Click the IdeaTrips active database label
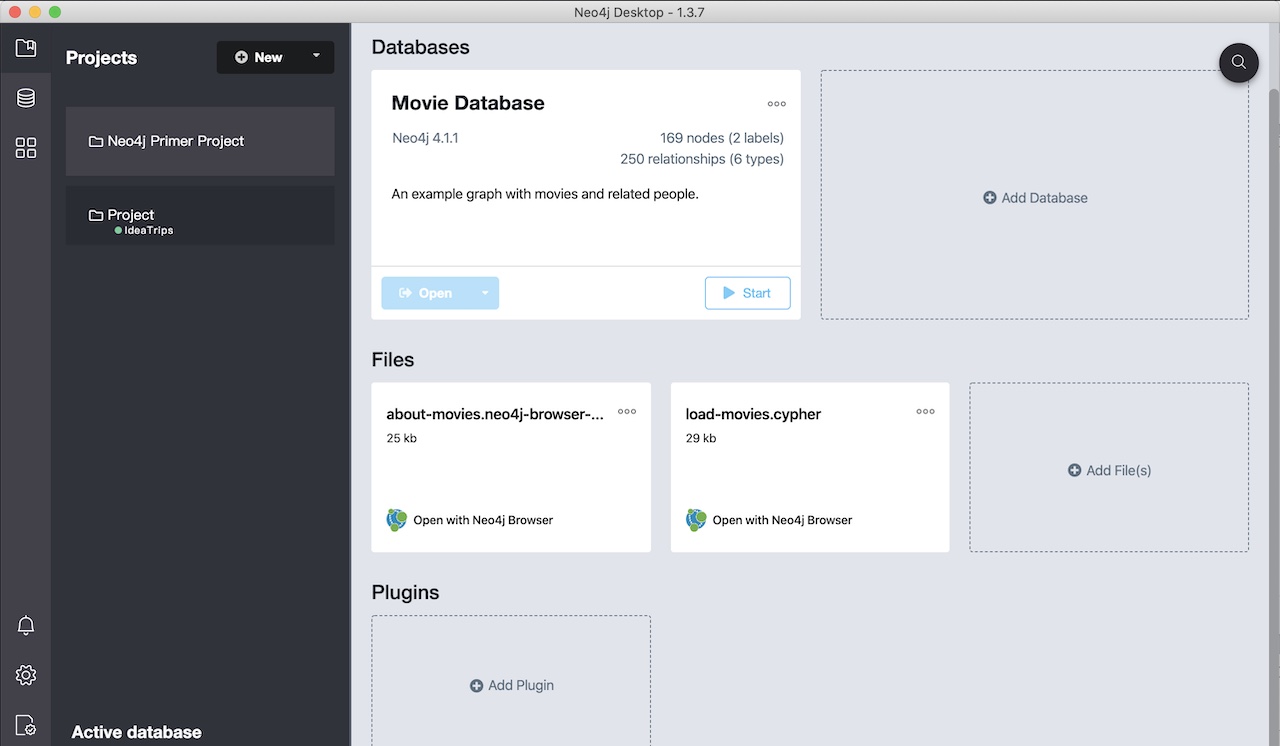The width and height of the screenshot is (1280, 746). tap(148, 231)
